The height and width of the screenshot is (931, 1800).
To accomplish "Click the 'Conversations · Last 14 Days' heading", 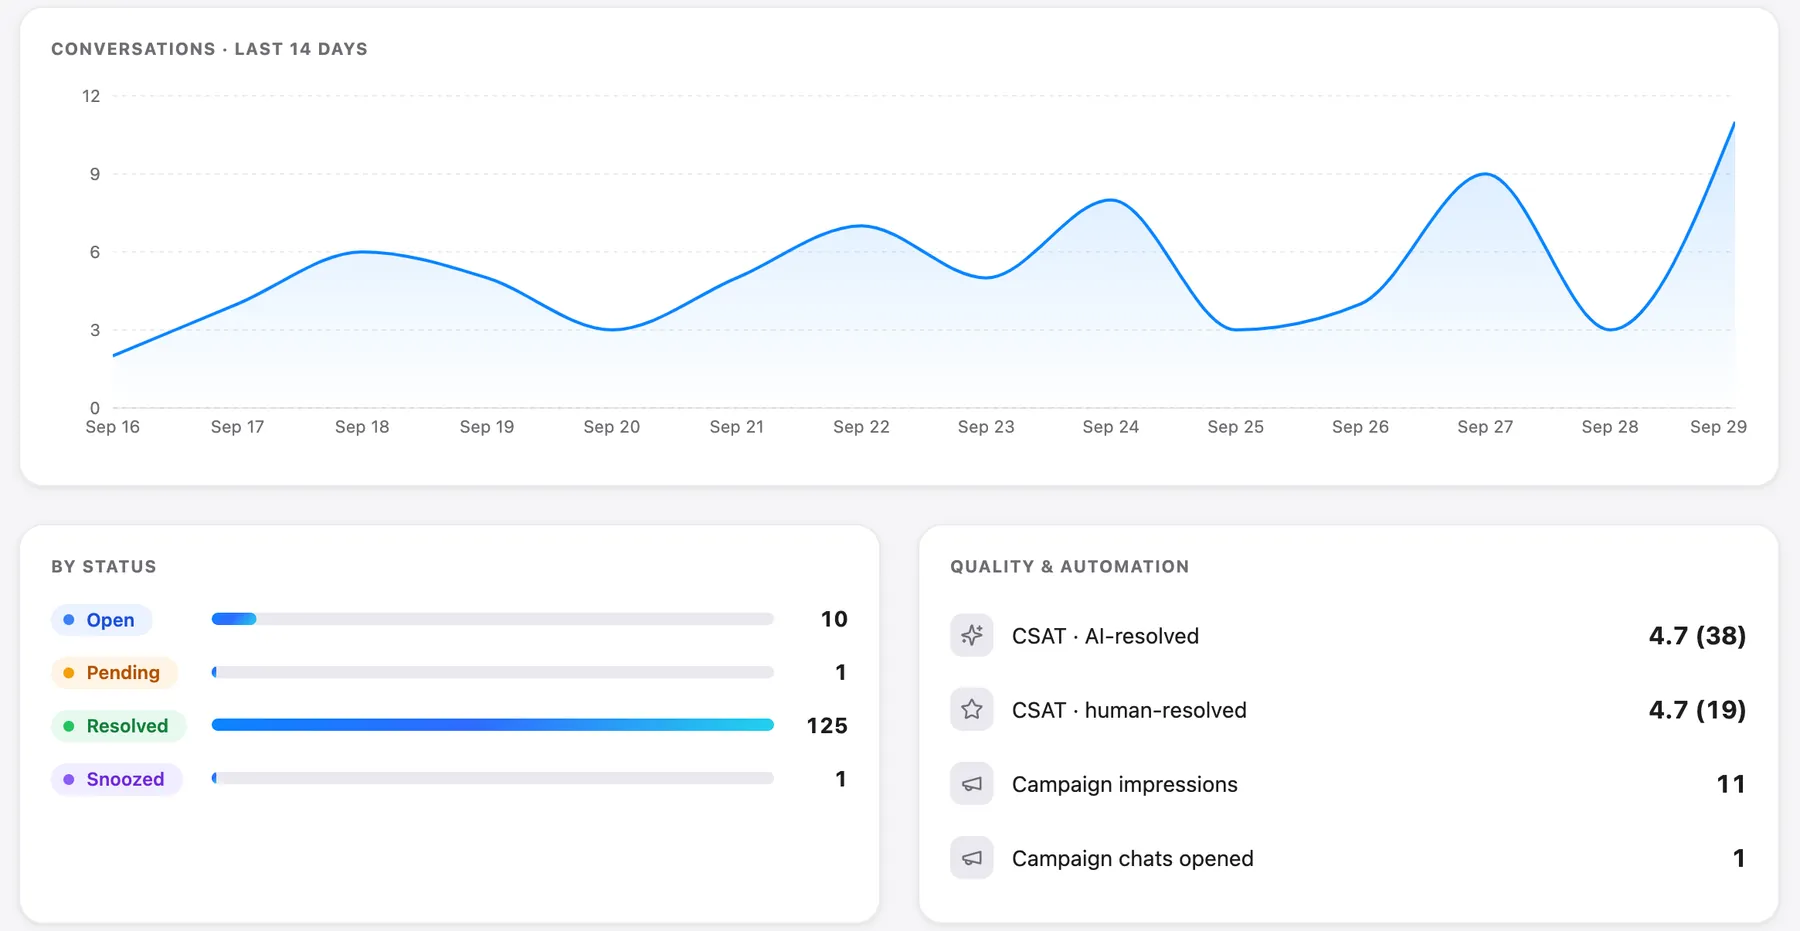I will pyautogui.click(x=209, y=49).
